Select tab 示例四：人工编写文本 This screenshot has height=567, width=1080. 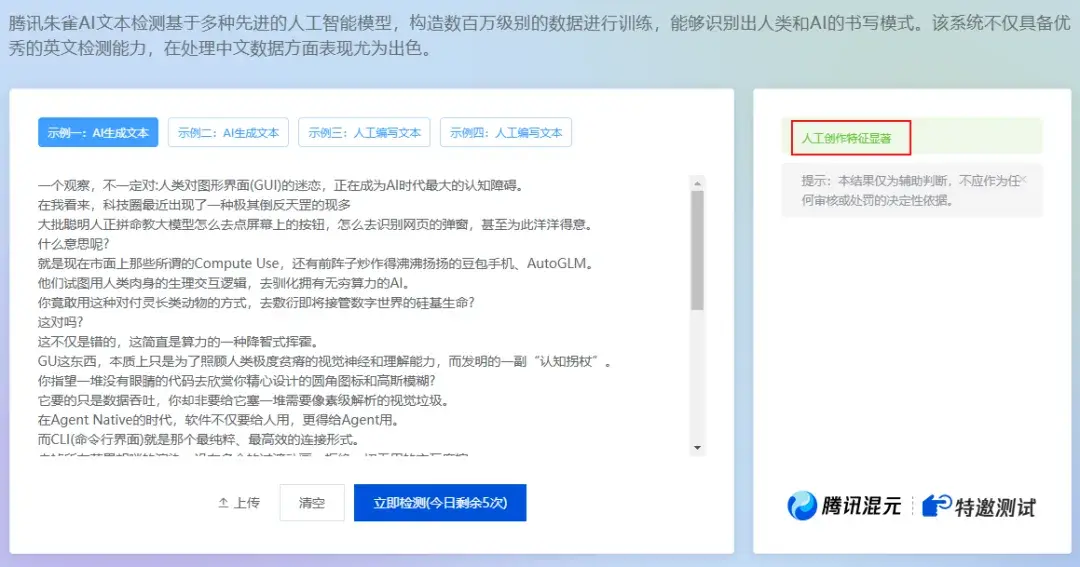506,132
